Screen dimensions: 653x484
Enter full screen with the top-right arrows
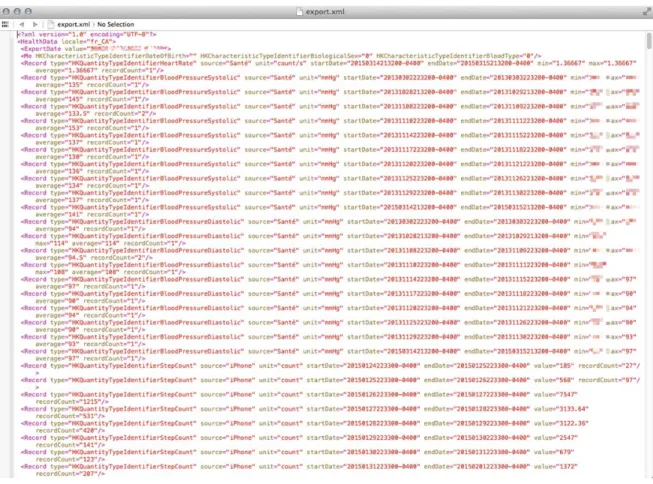pyautogui.click(x=646, y=12)
